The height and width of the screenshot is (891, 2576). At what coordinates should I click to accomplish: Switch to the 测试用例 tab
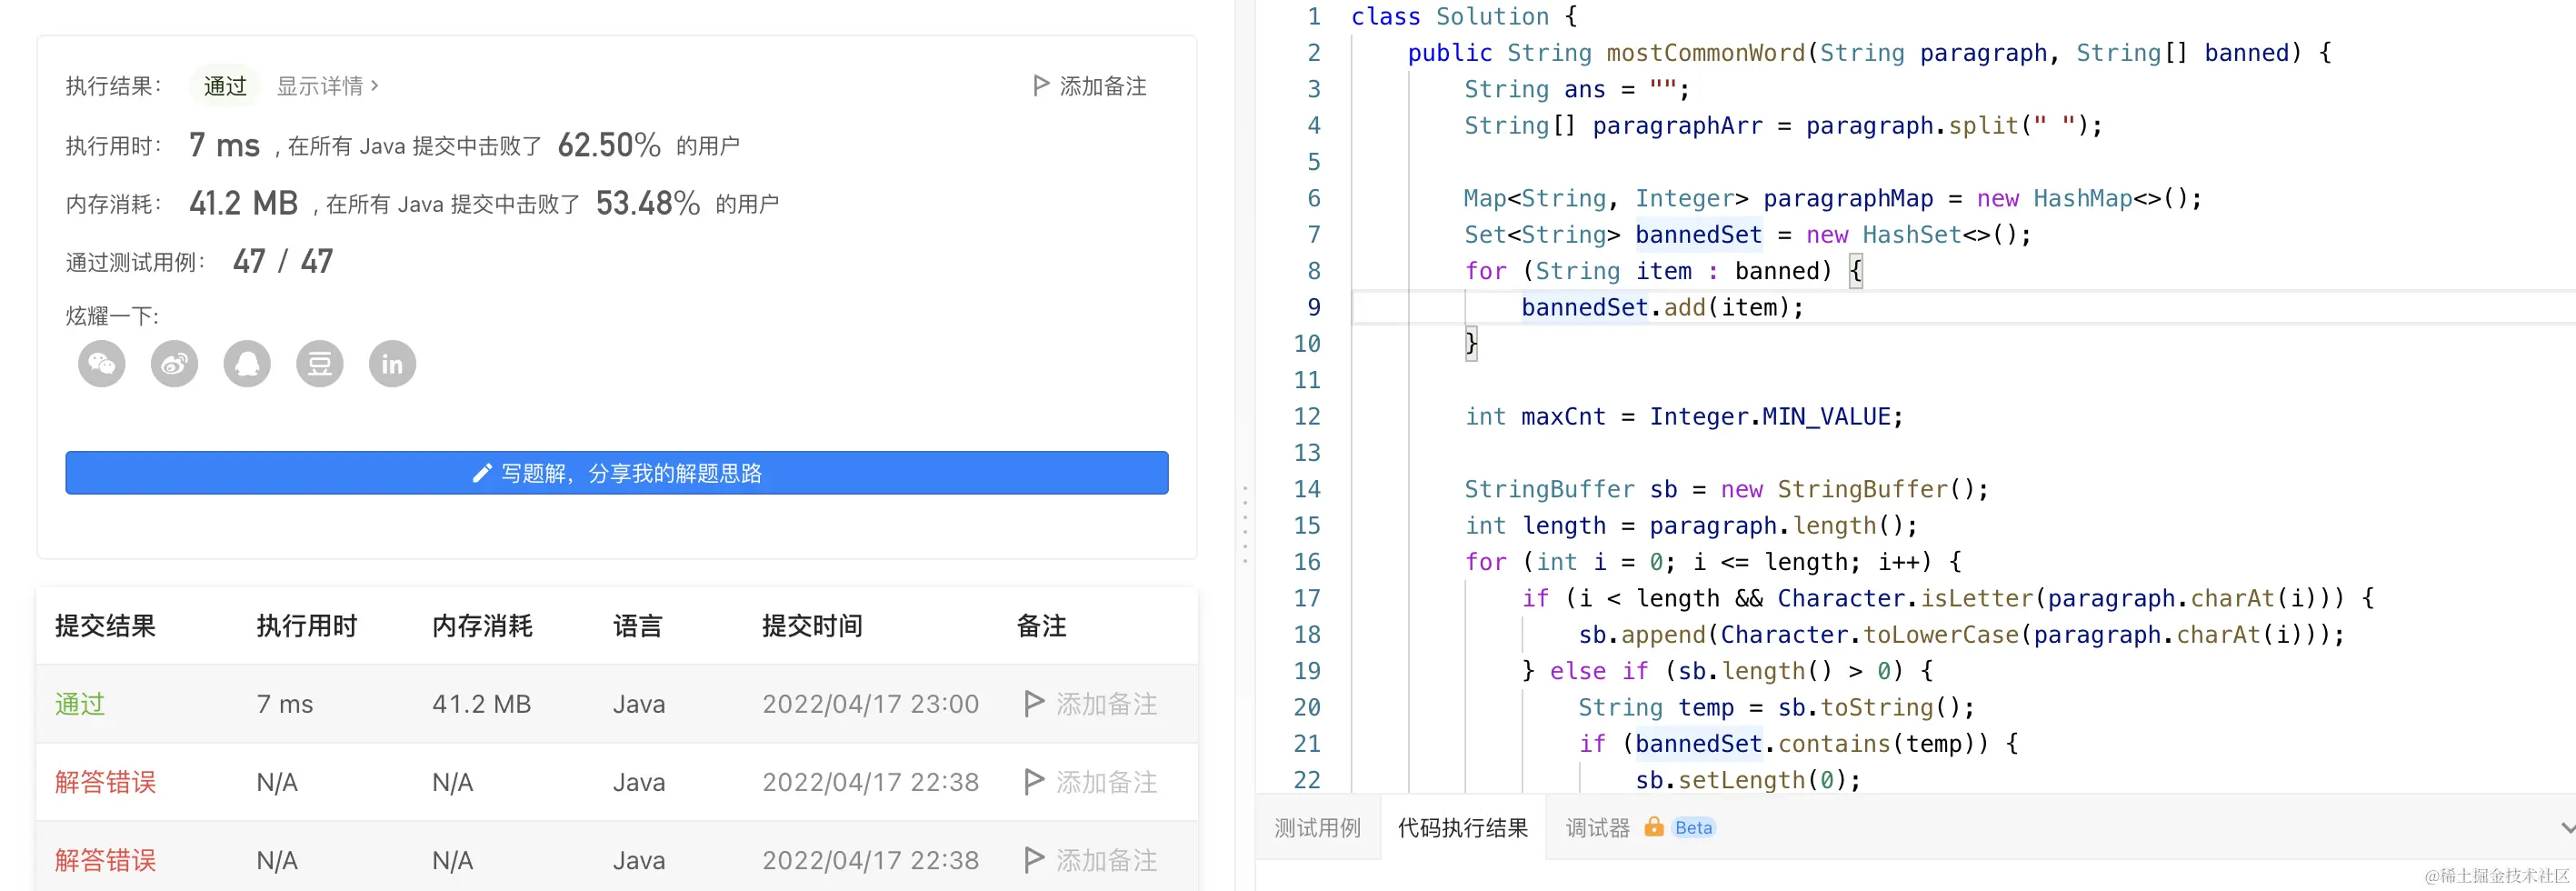(1317, 828)
